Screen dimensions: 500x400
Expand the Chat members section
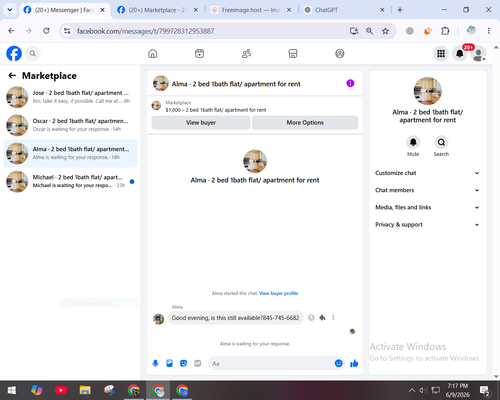427,190
